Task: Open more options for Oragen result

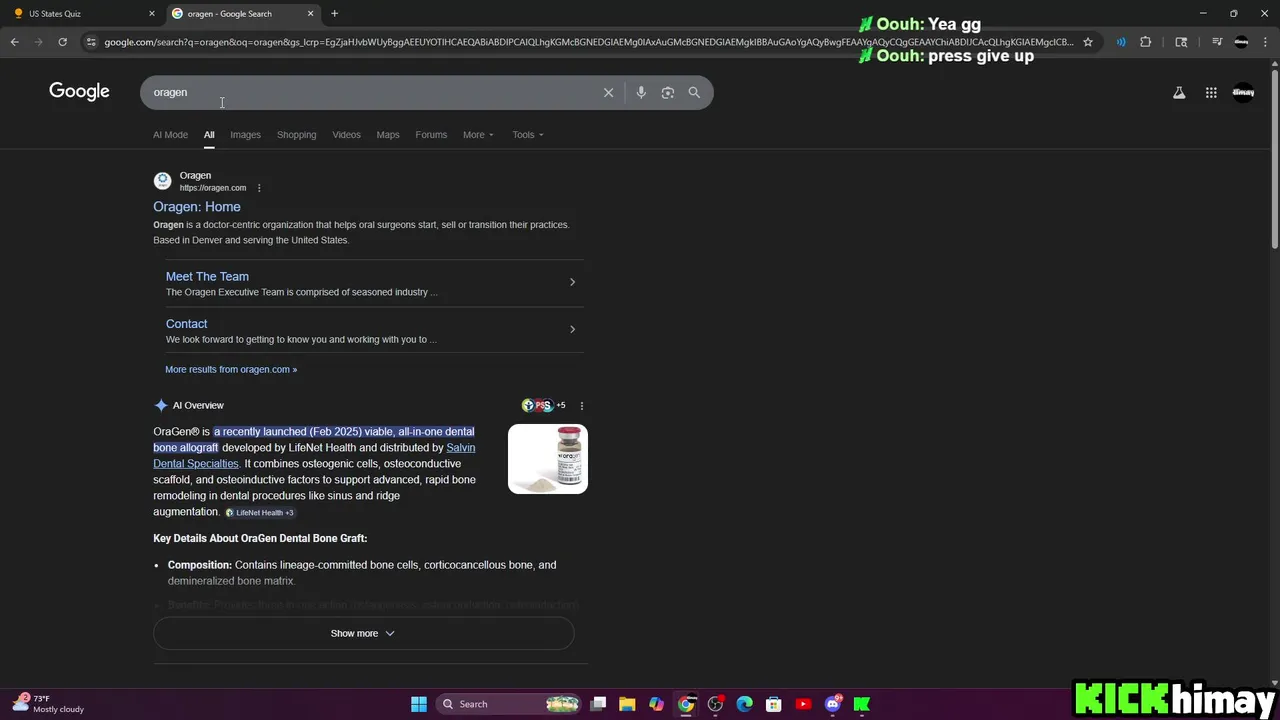Action: (259, 188)
